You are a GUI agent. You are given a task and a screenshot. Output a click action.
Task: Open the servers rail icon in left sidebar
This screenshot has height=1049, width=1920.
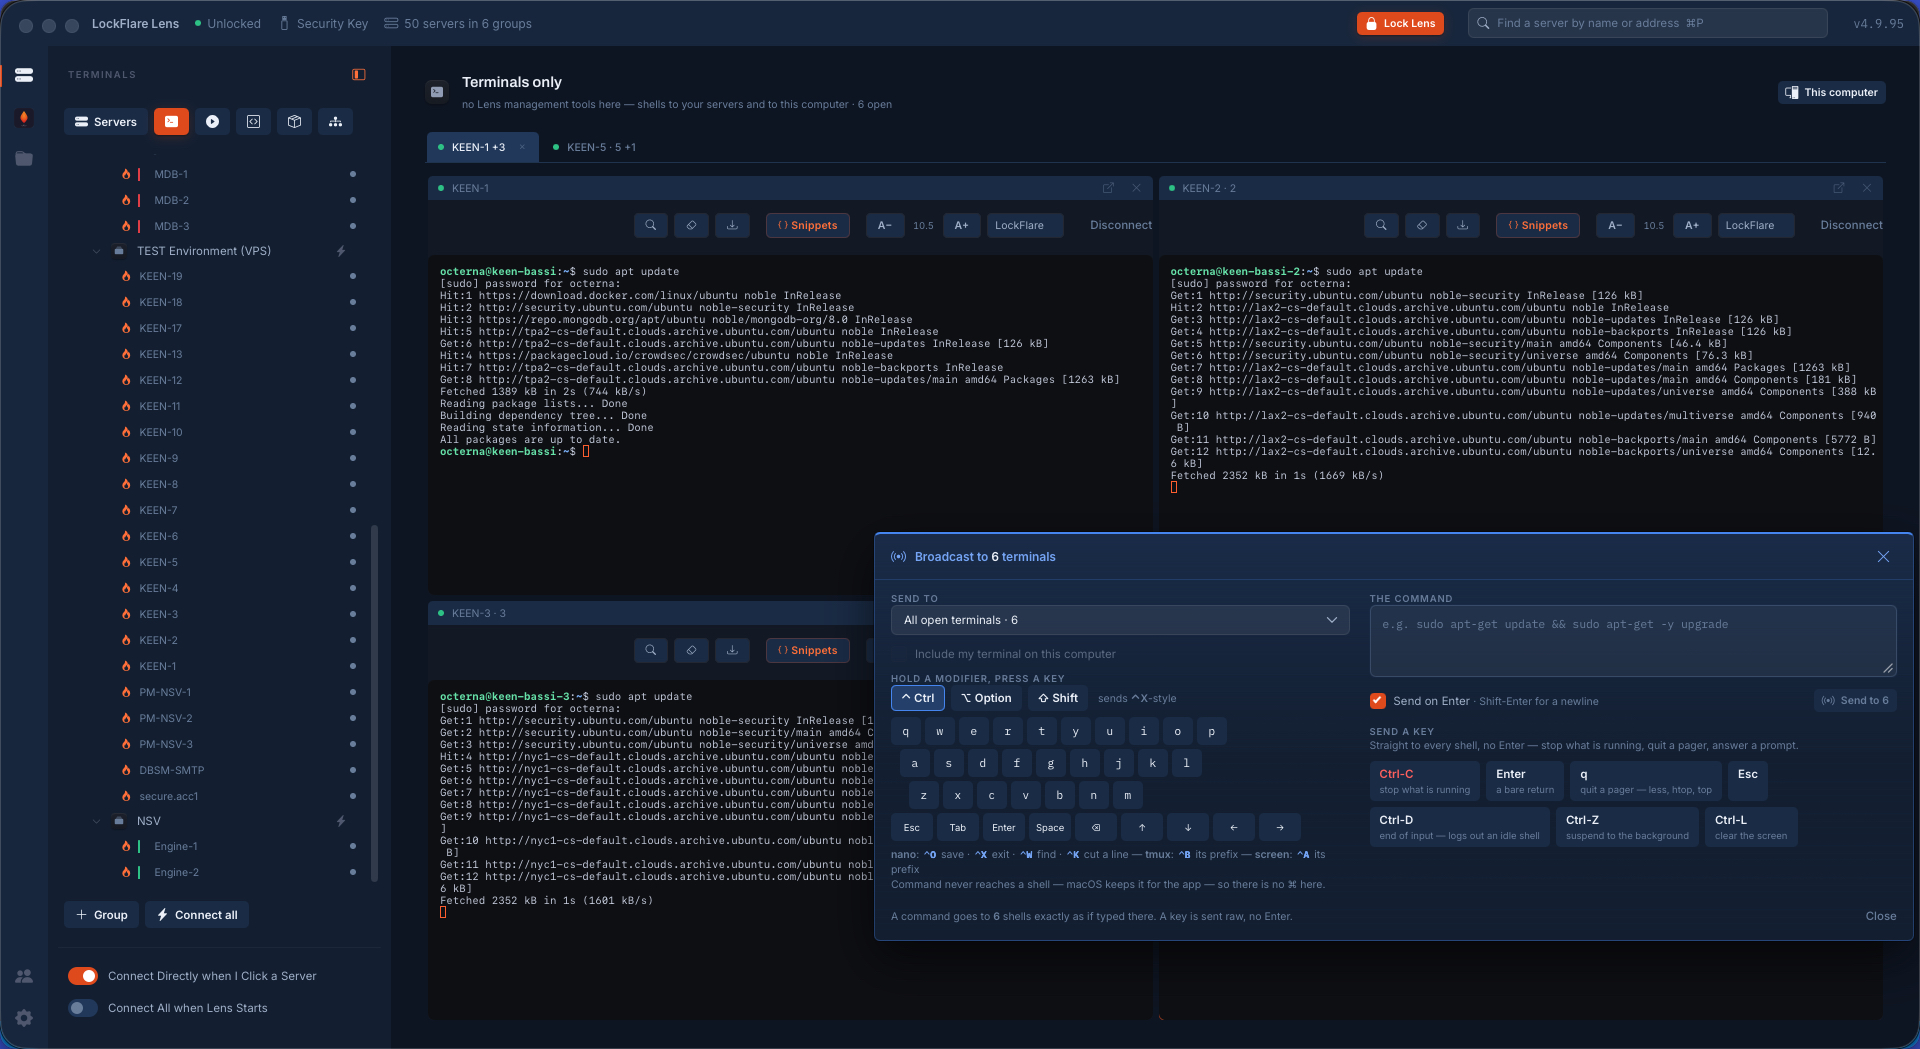point(24,75)
